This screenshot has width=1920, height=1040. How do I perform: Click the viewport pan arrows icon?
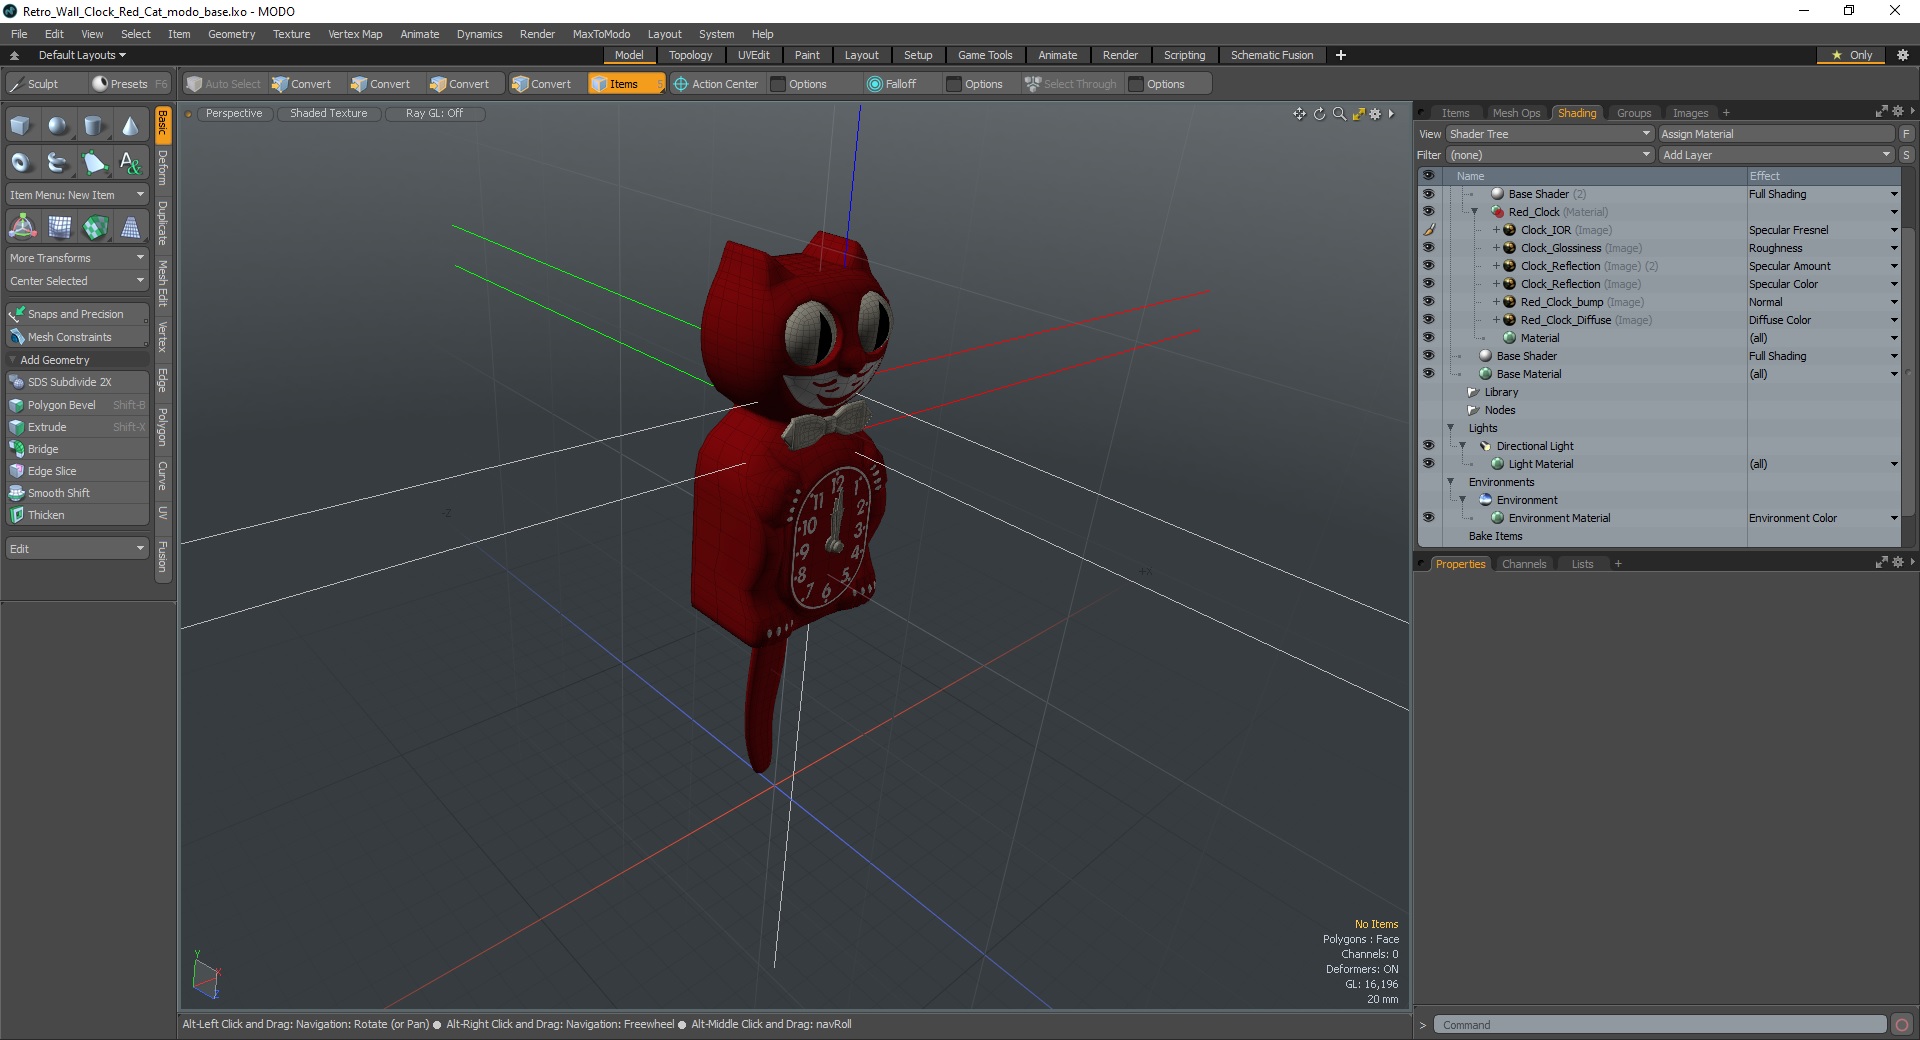[1299, 114]
